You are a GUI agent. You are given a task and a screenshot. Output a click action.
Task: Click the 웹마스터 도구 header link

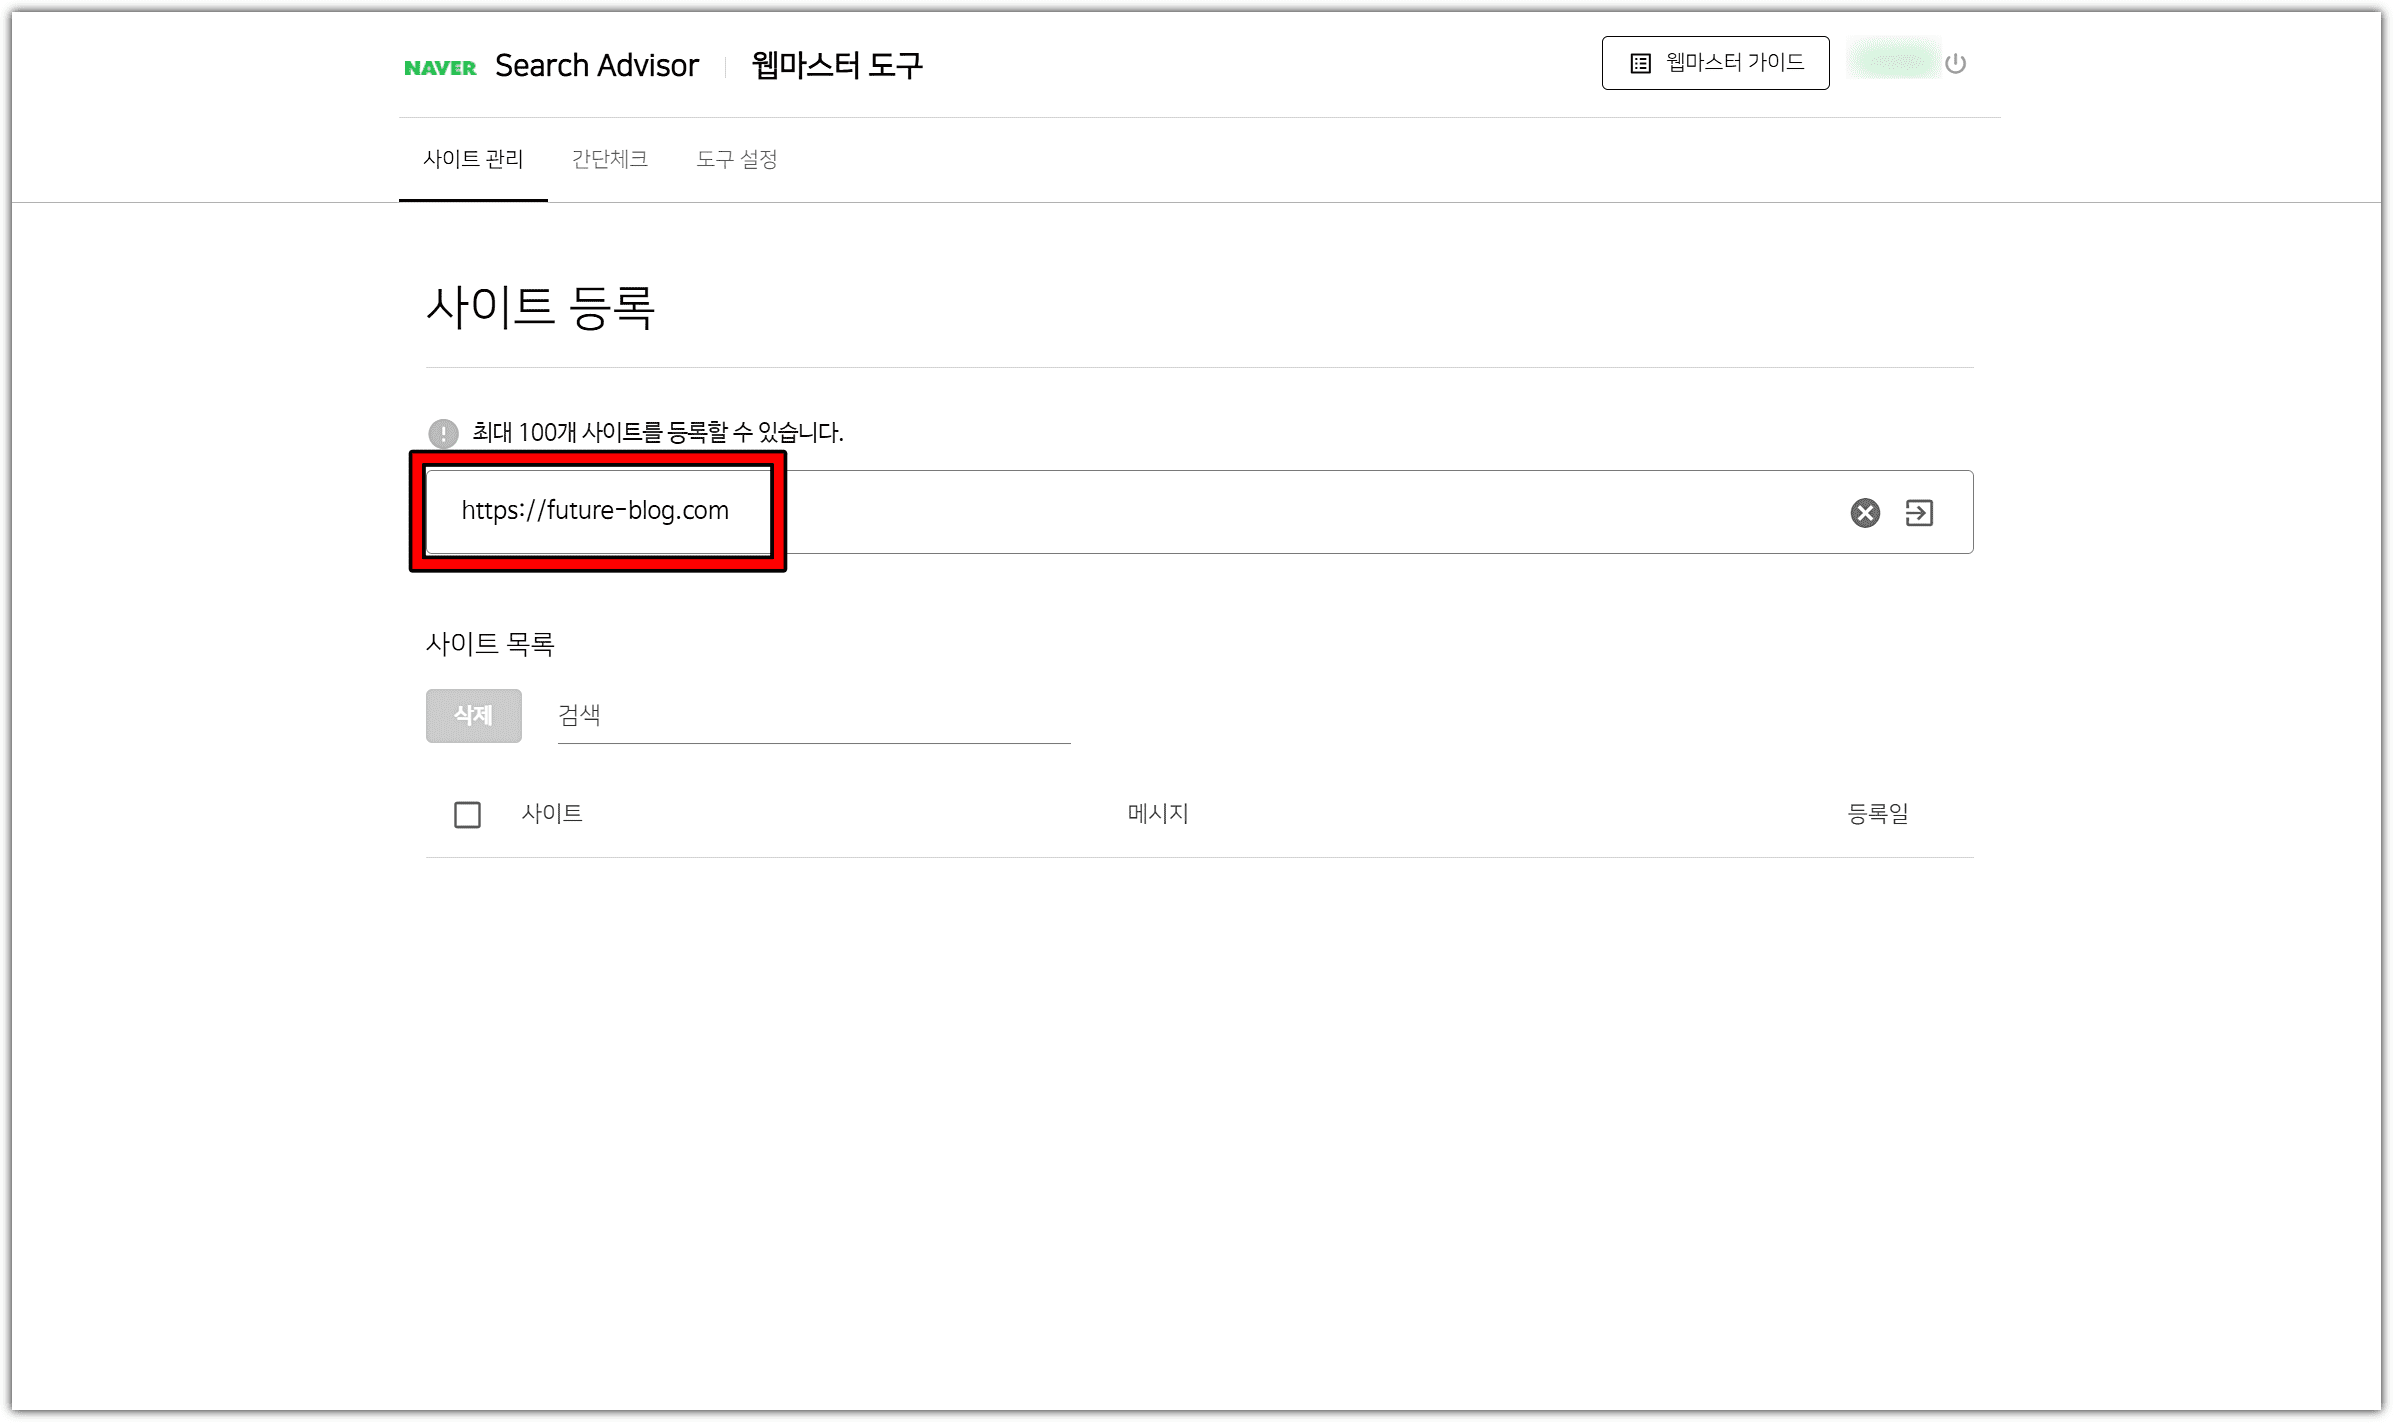click(836, 66)
